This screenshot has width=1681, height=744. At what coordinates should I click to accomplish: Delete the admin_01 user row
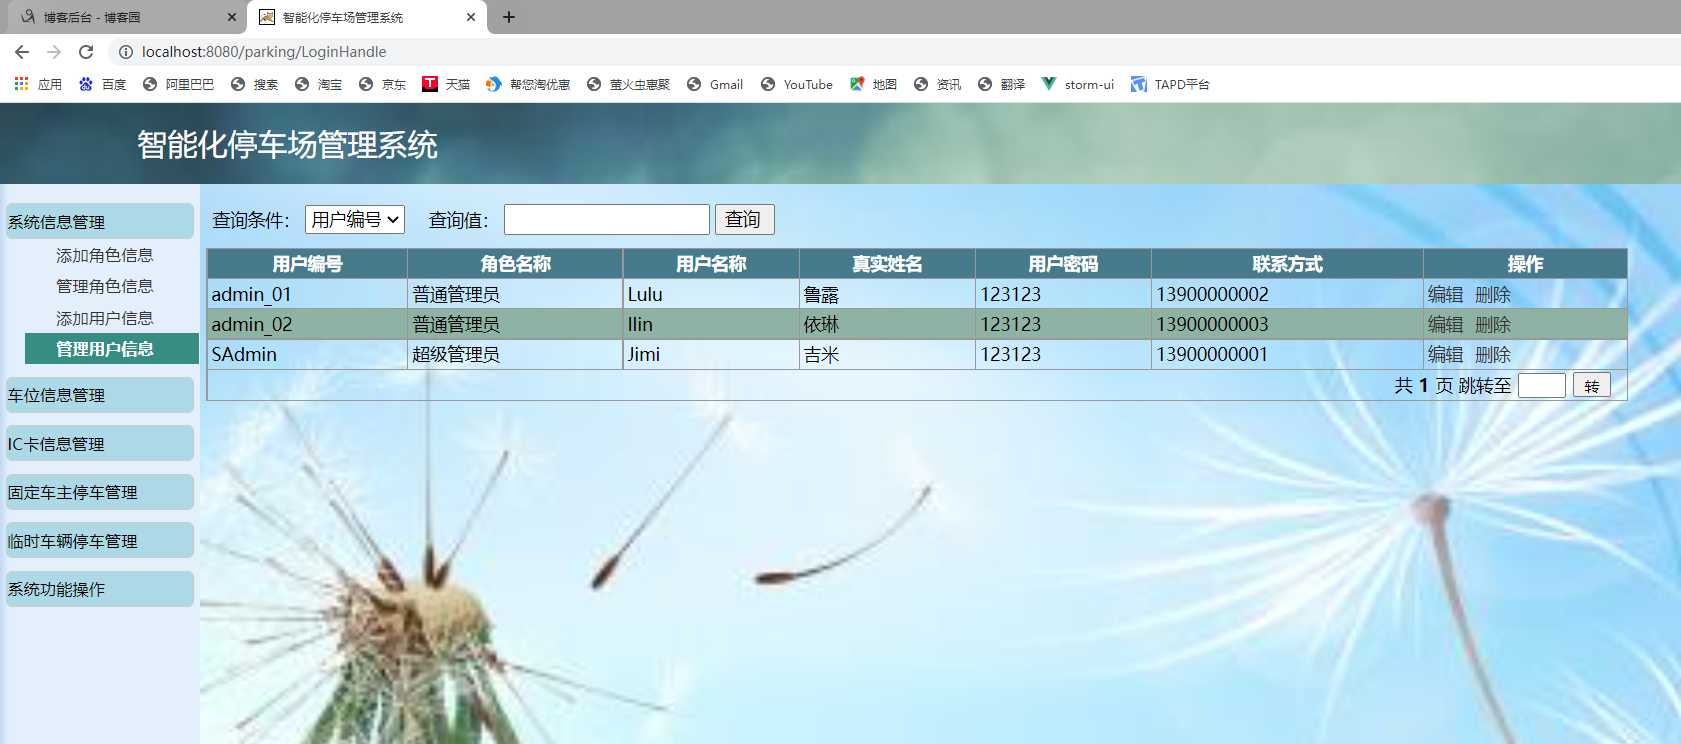click(x=1493, y=295)
